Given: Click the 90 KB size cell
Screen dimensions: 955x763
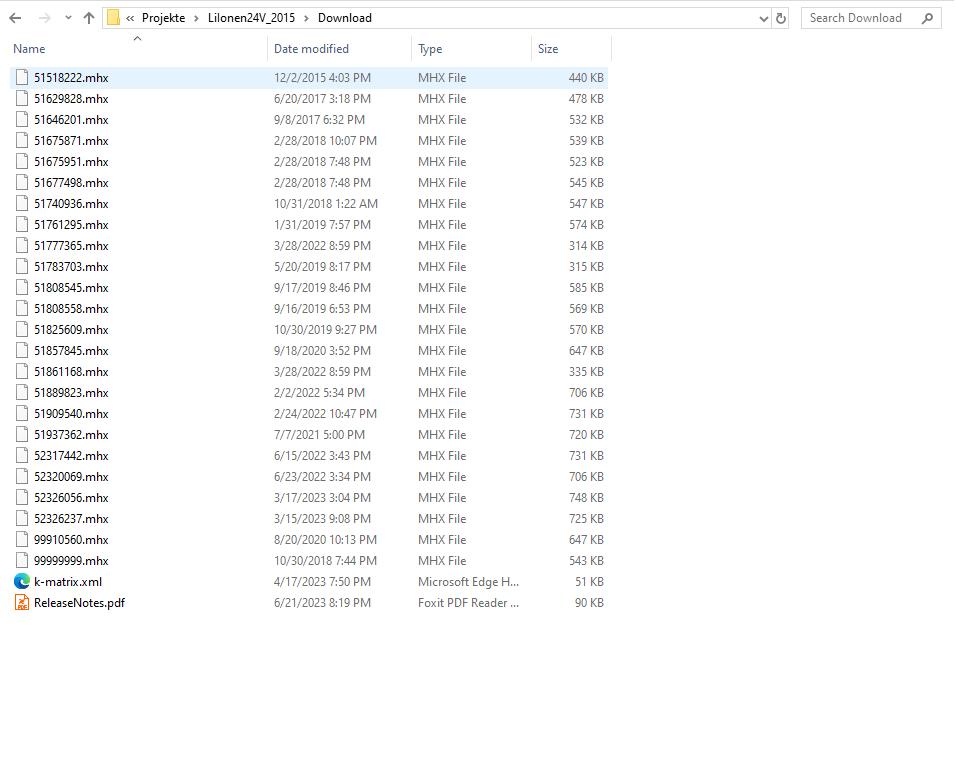Looking at the screenshot, I should [x=589, y=603].
